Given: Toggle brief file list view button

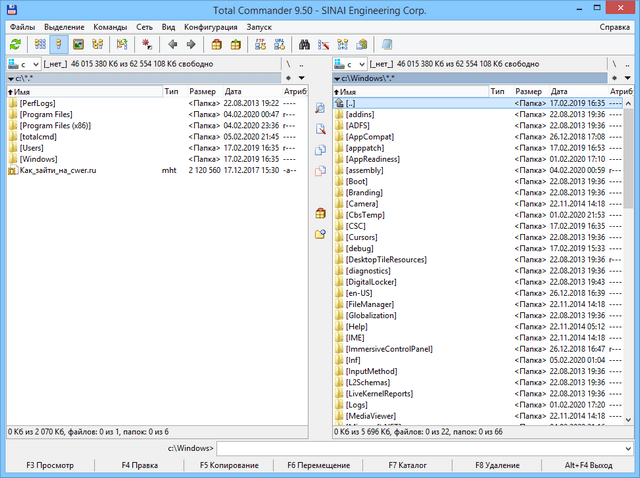Looking at the screenshot, I should [40, 44].
